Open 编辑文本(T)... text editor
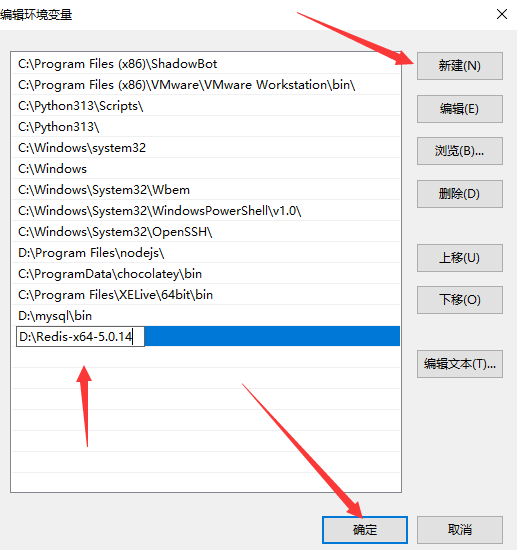The width and height of the screenshot is (517, 550). (459, 364)
